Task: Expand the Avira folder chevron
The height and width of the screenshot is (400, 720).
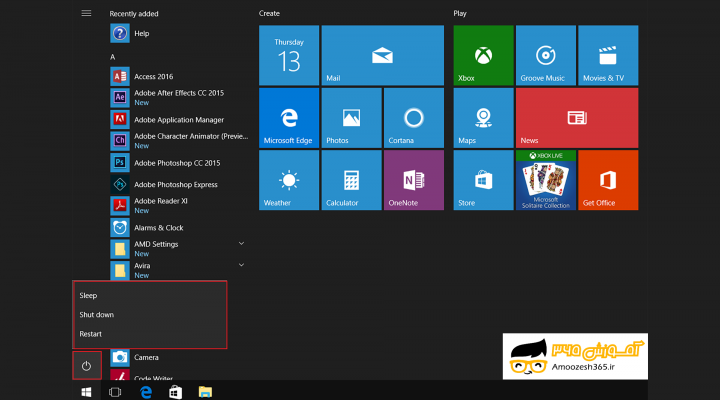Action: (x=241, y=265)
